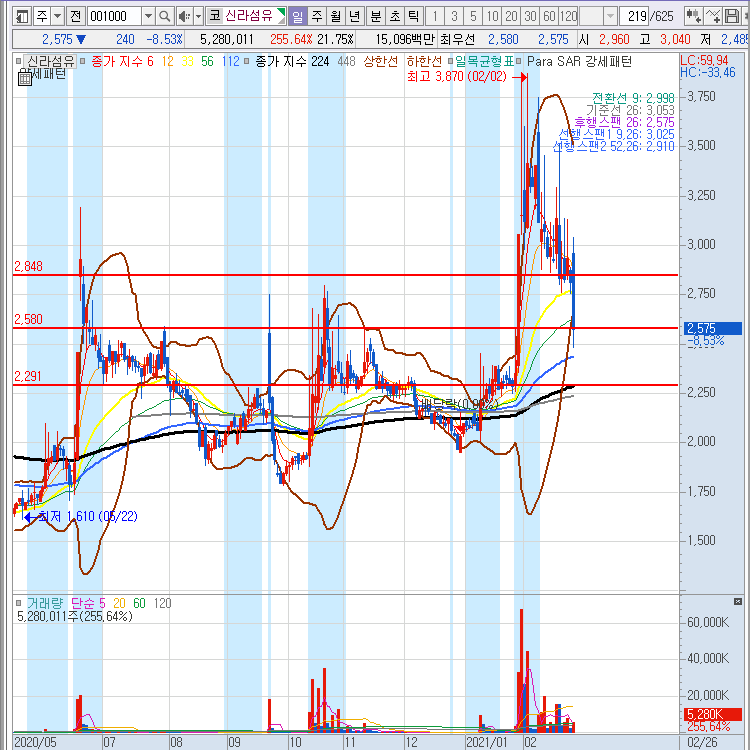Select the 일 daily period tab
This screenshot has height=750, width=750.
coord(298,17)
